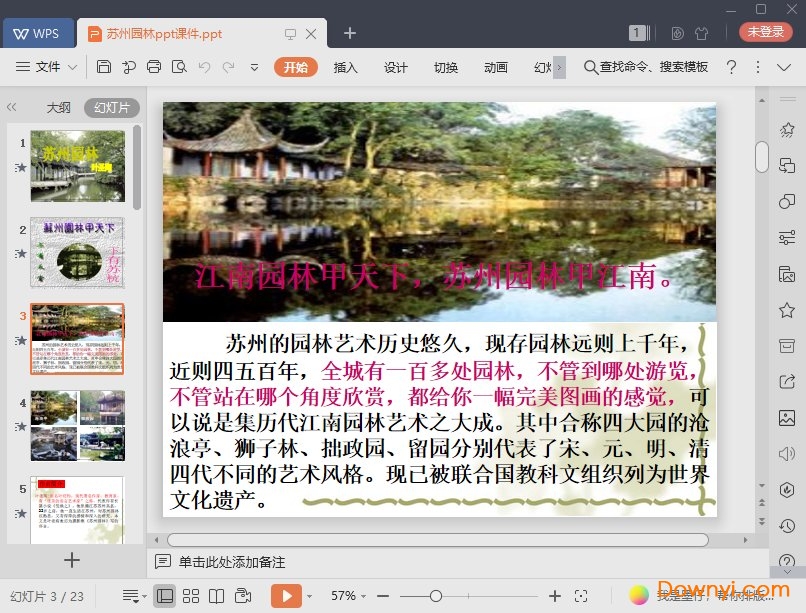This screenshot has height=613, width=806.
Task: Click the Print icon in toolbar
Action: tap(154, 67)
